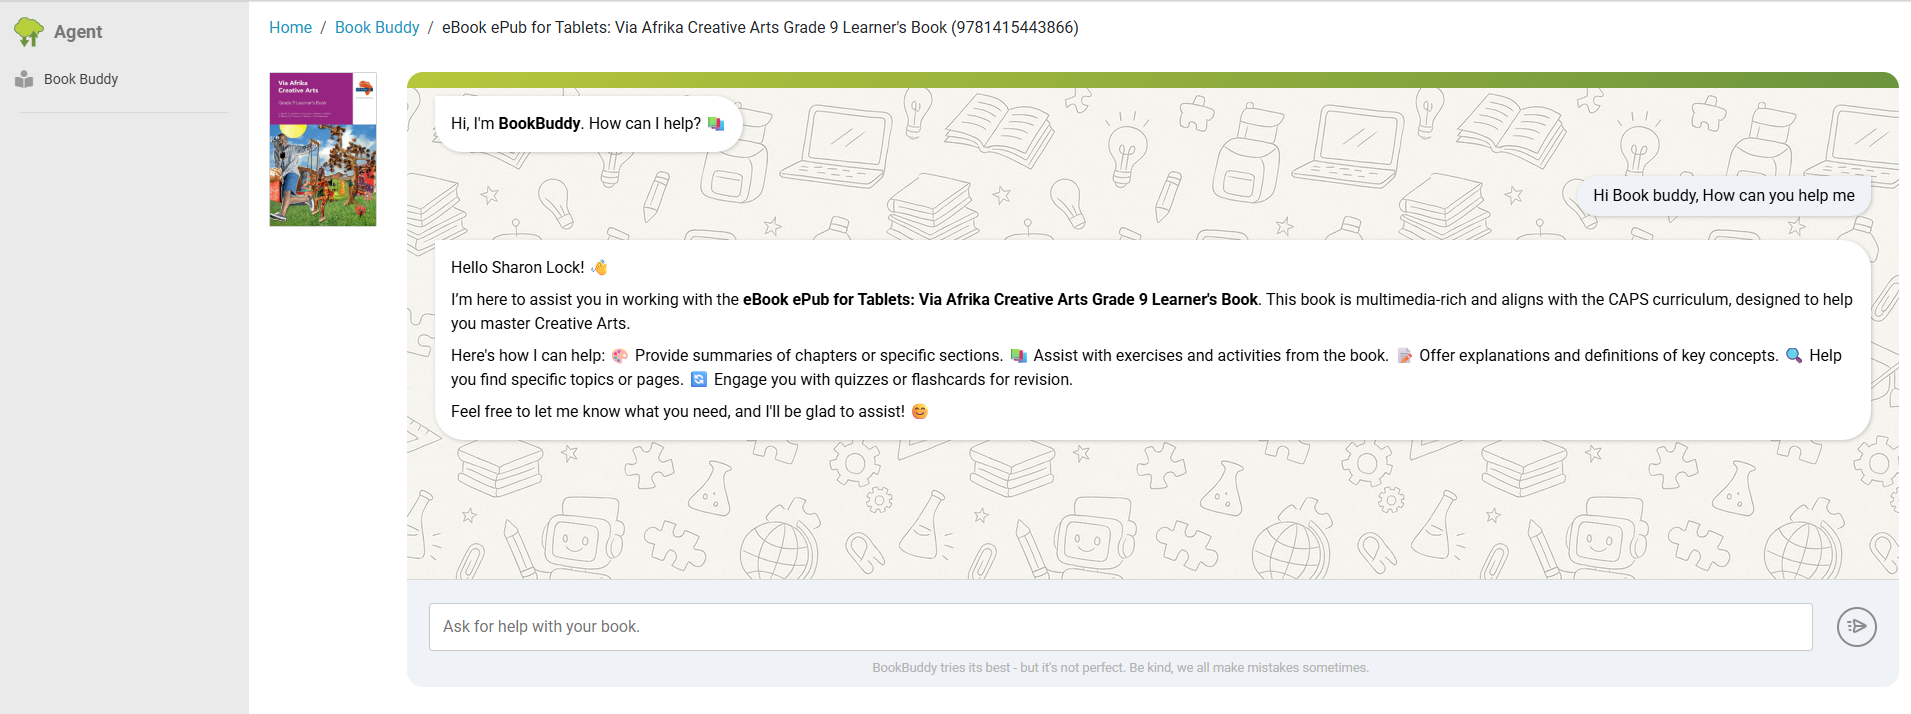Click the palette emoji before chapter summaries text

click(x=619, y=355)
